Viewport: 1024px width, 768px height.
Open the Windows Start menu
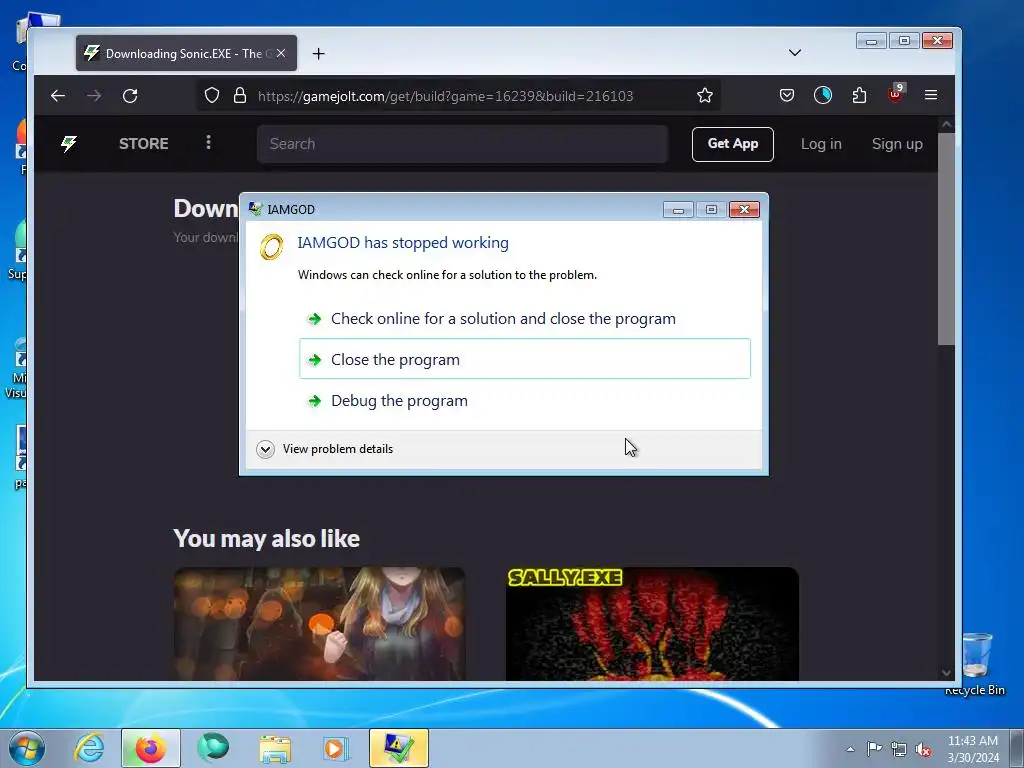tap(26, 748)
